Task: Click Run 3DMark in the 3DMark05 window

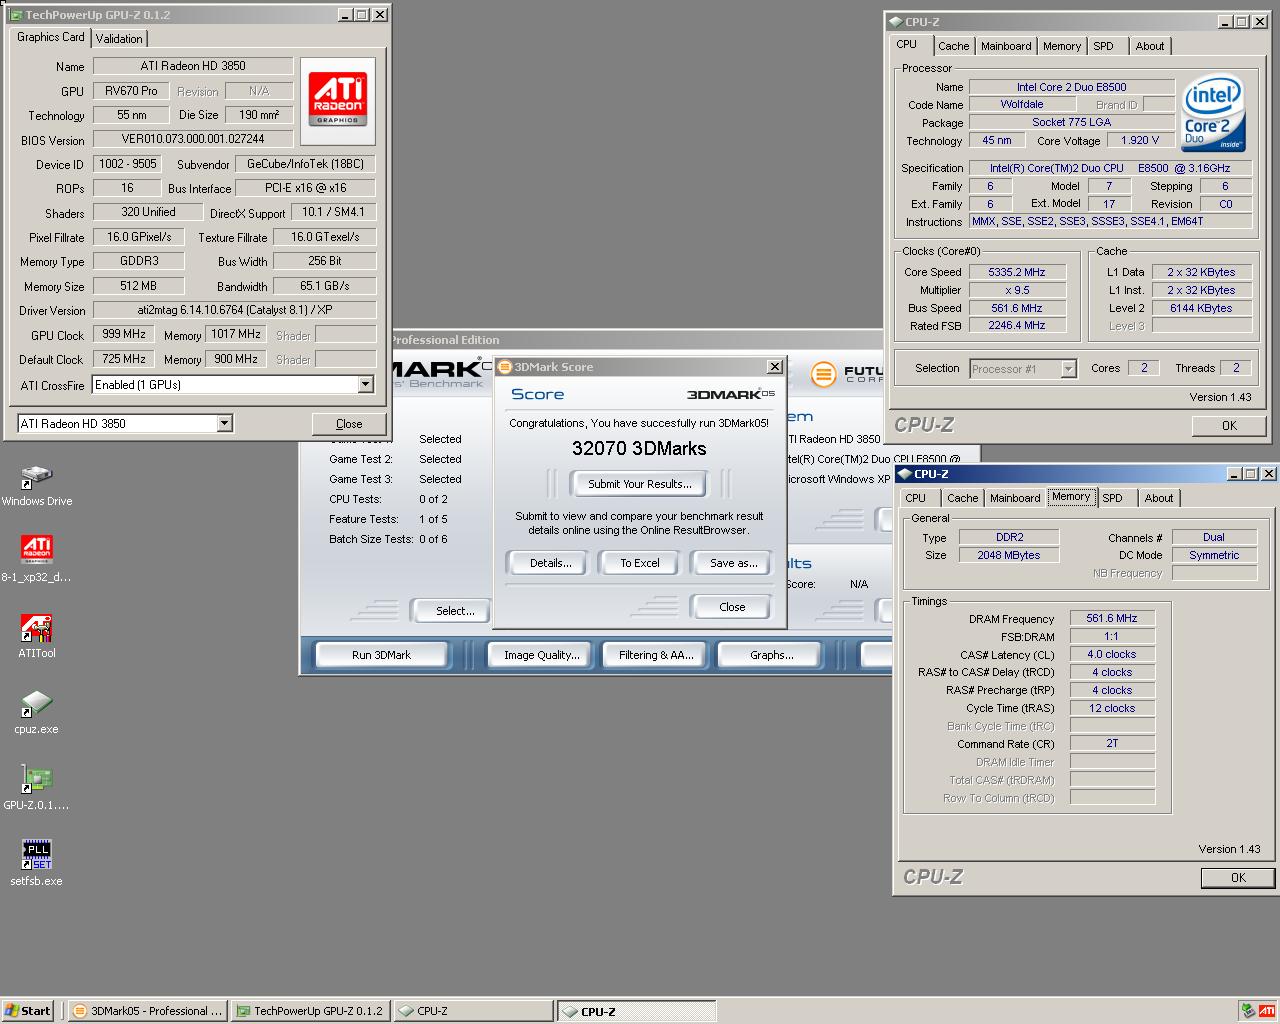Action: coord(381,655)
